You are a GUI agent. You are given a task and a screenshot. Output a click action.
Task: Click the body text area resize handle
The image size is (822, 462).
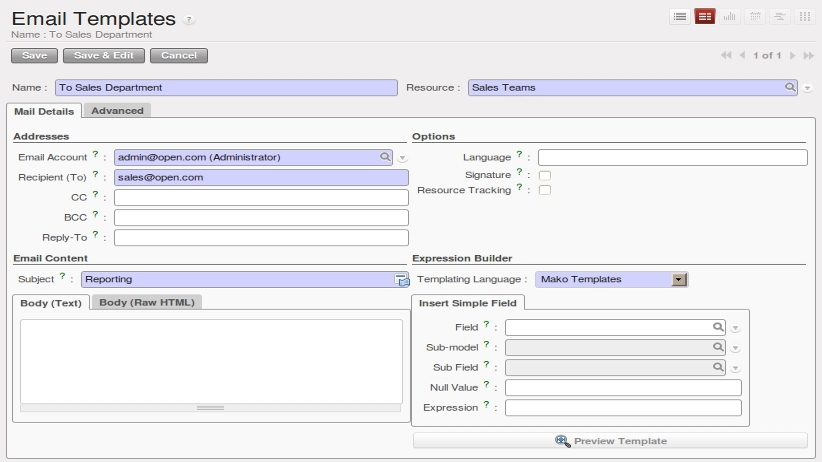(210, 407)
